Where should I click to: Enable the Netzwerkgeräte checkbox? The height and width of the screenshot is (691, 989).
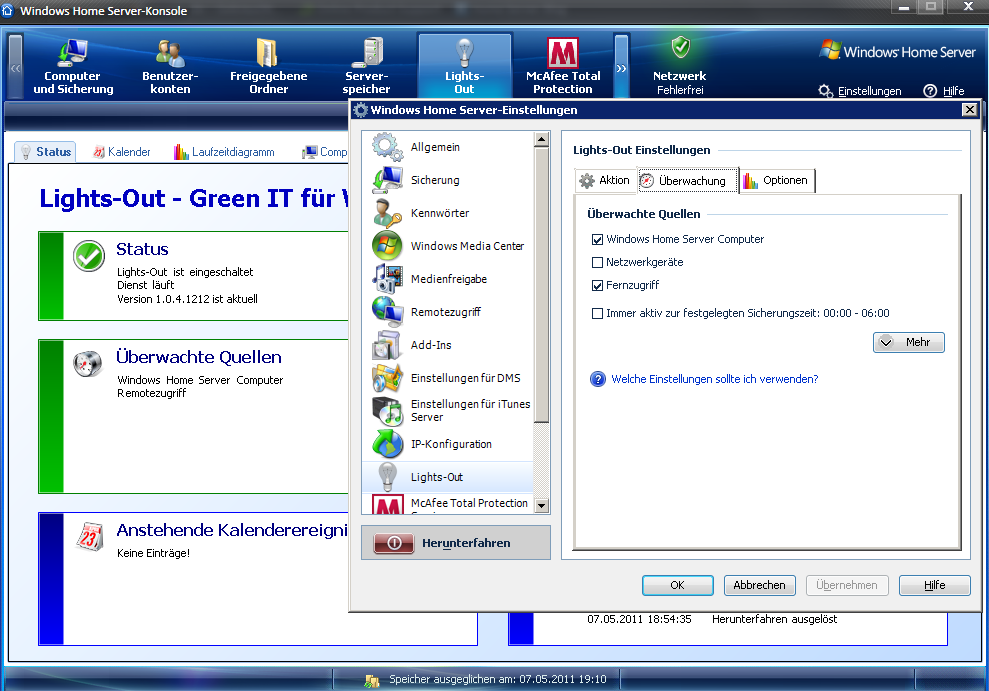(598, 263)
